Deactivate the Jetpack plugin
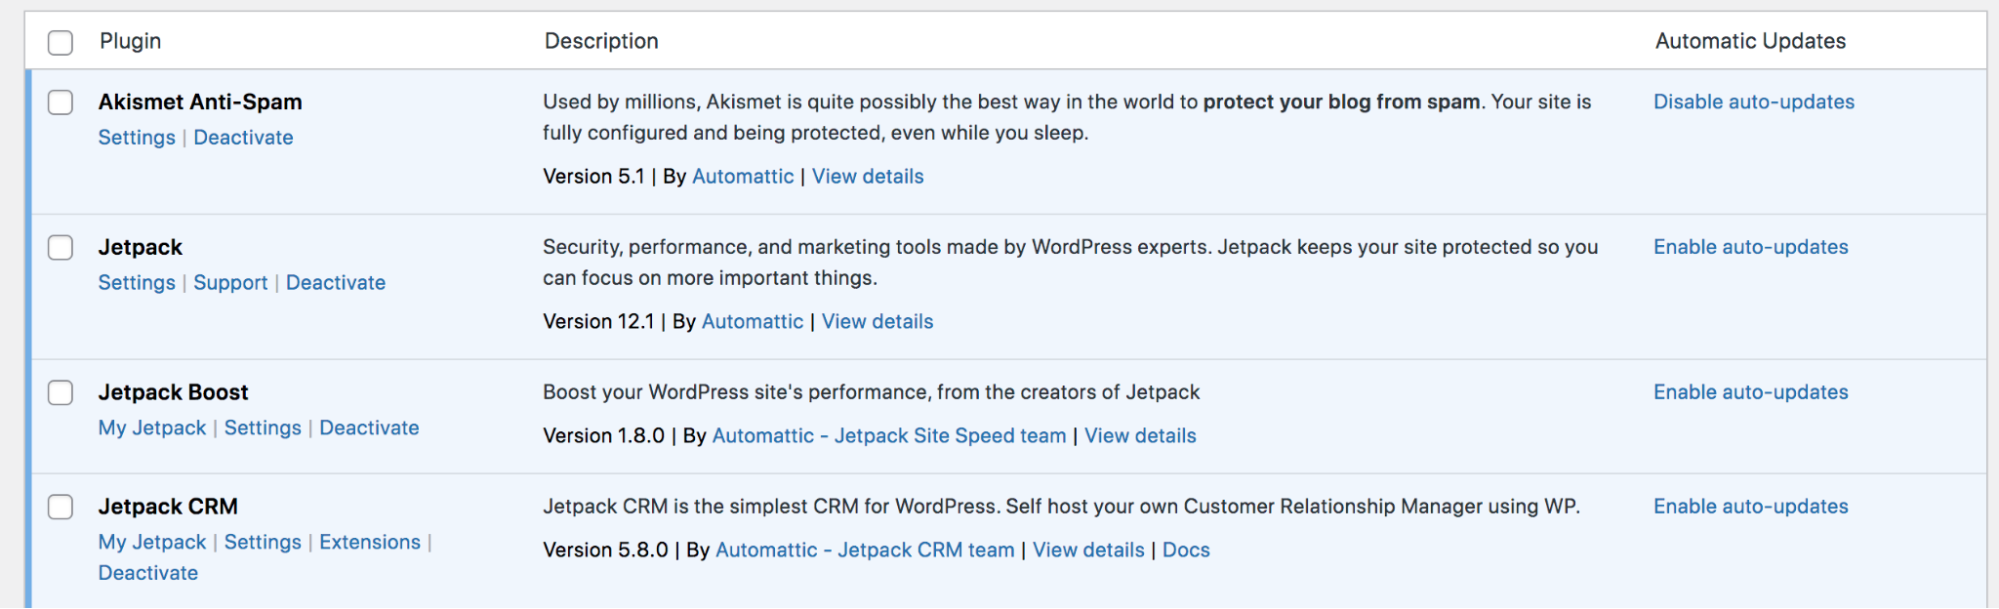 (336, 283)
